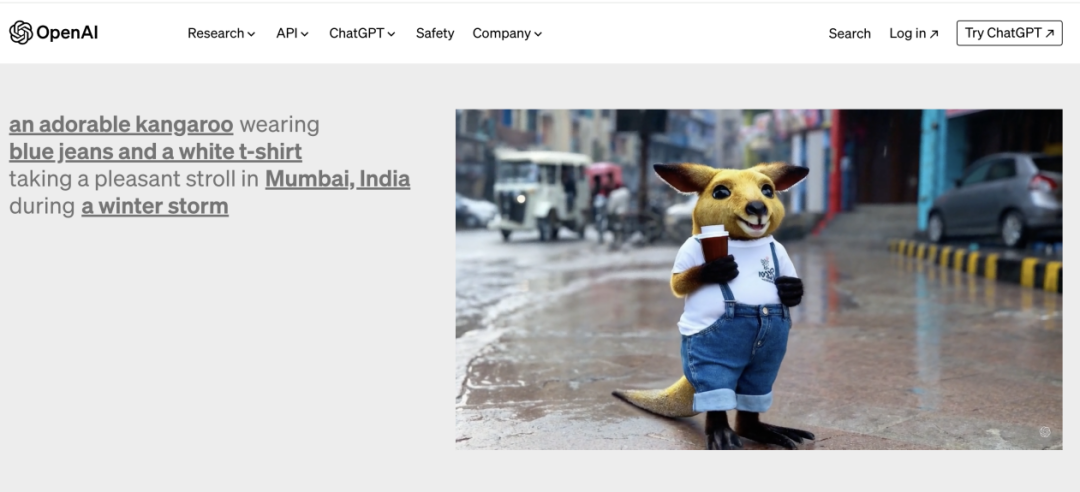Click the watermark icon in the image corner
This screenshot has height=492, width=1080.
pos(1045,432)
